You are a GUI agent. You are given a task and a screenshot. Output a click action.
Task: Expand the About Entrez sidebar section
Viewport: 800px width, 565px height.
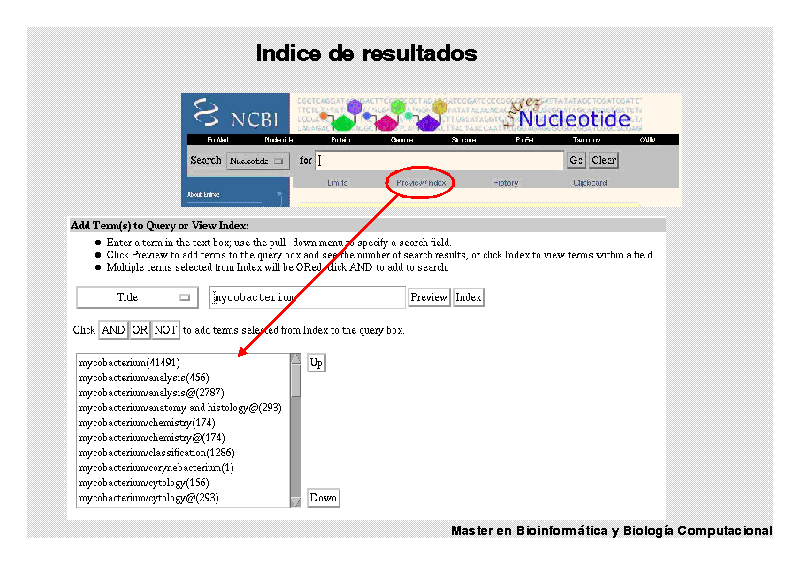235,195
